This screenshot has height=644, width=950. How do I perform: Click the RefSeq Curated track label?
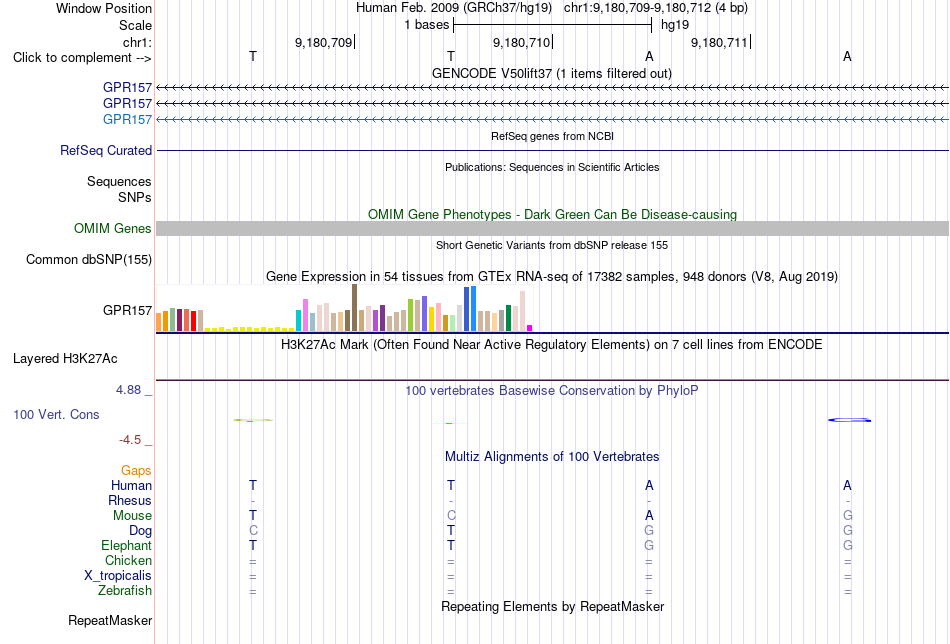click(105, 150)
